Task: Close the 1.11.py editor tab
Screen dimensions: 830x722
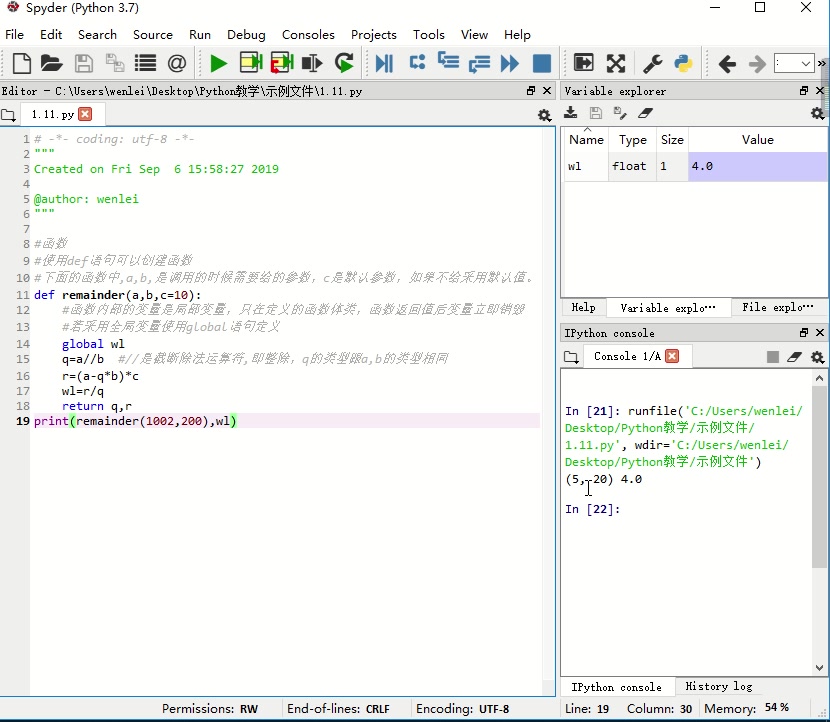Action: [x=84, y=115]
